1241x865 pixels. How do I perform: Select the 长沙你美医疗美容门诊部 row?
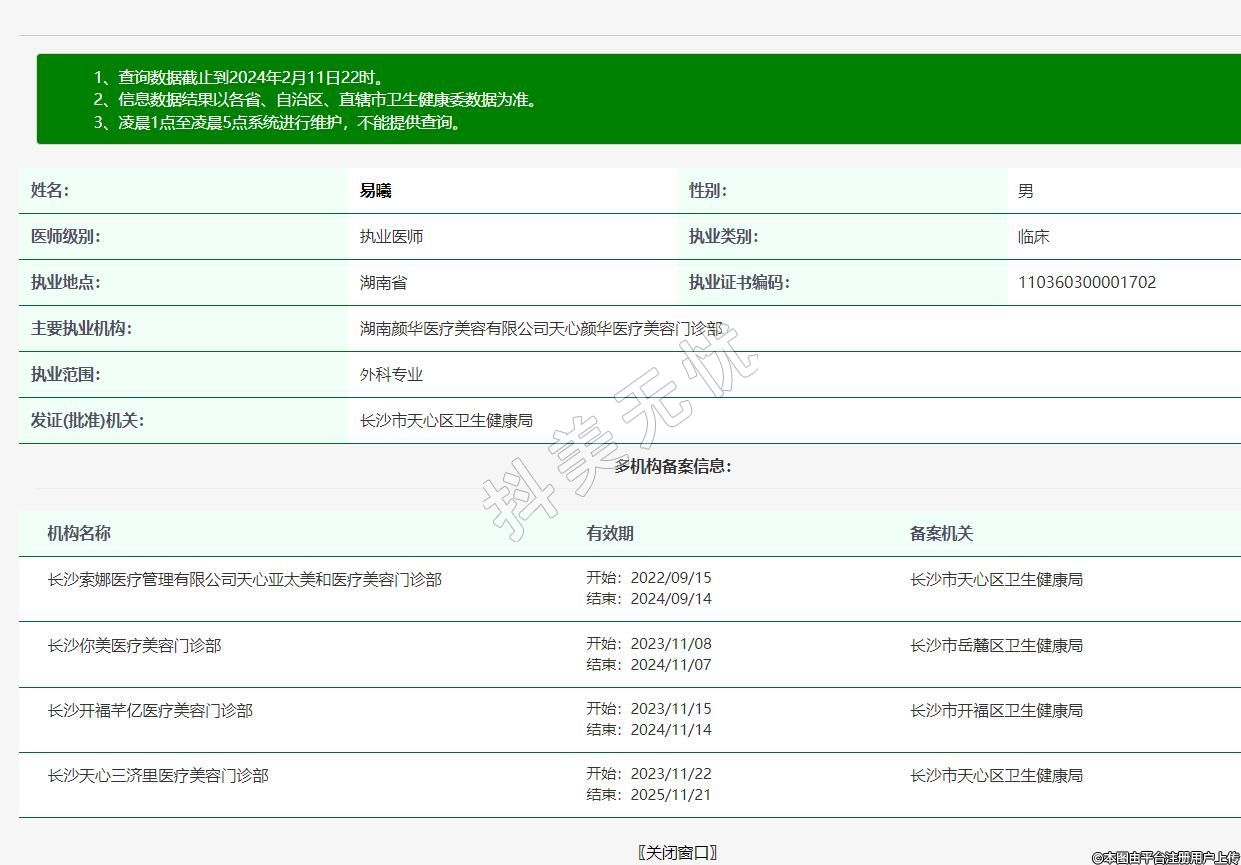134,645
